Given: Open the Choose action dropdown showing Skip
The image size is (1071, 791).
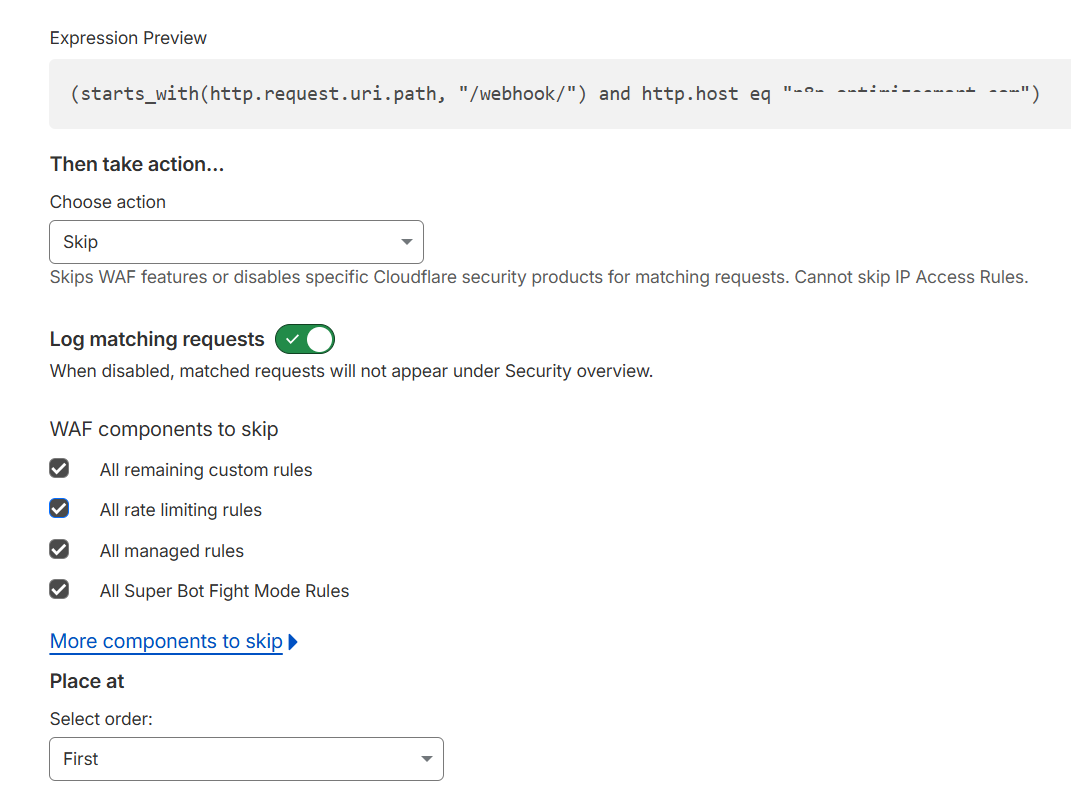Looking at the screenshot, I should [236, 242].
